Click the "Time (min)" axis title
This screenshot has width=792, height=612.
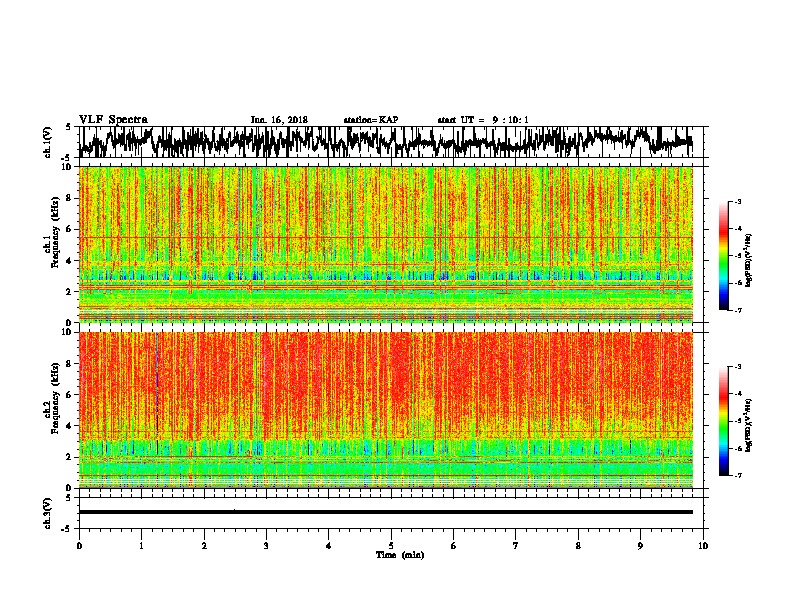click(x=400, y=555)
